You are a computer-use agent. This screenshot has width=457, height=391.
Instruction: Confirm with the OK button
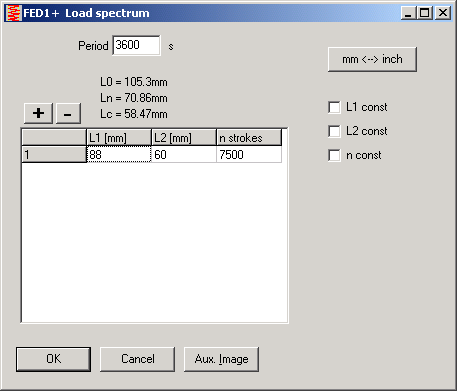[x=53, y=359]
